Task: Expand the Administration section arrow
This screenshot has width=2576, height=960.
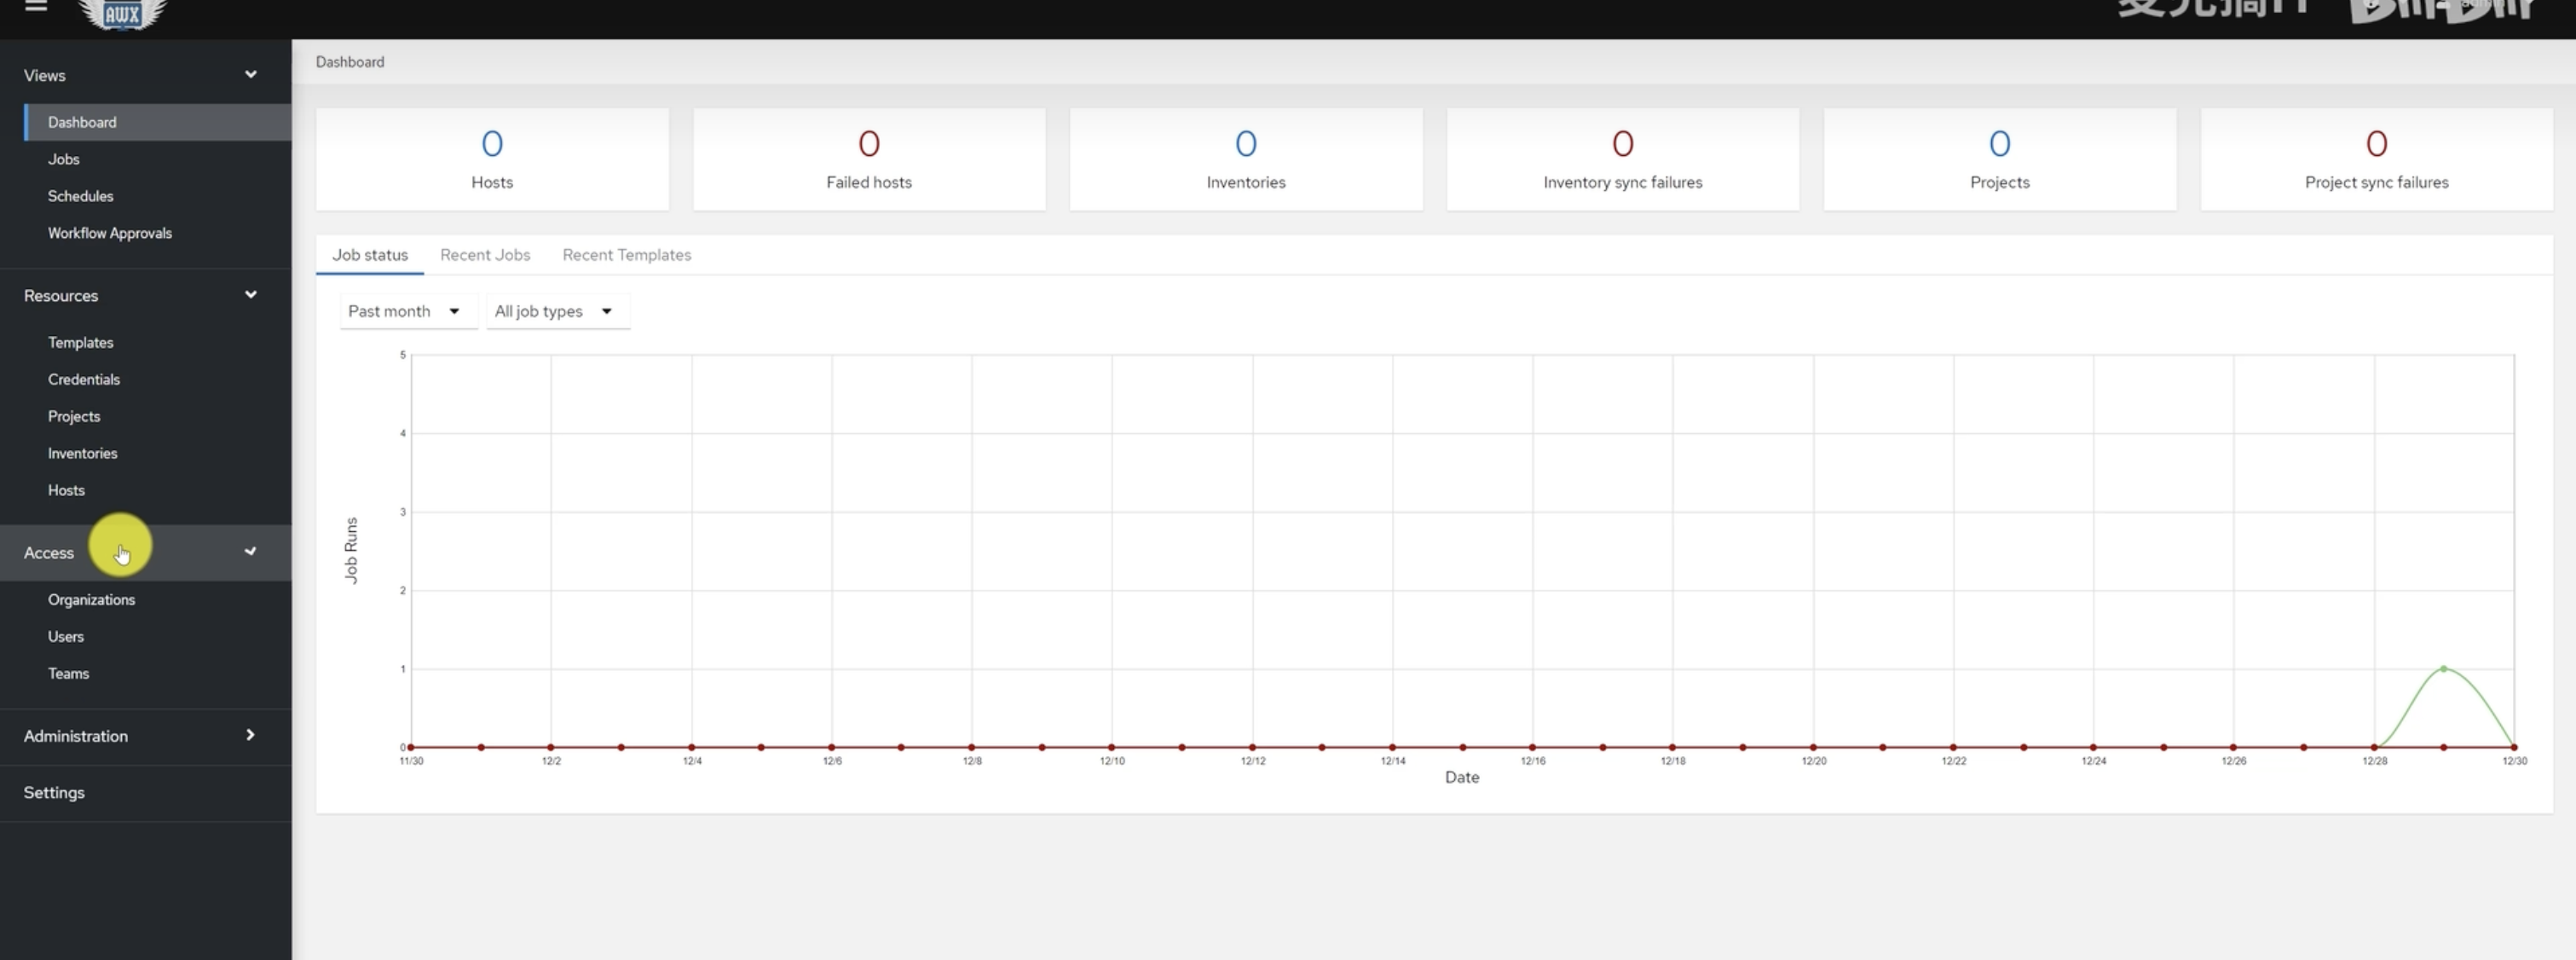Action: pyautogui.click(x=251, y=735)
